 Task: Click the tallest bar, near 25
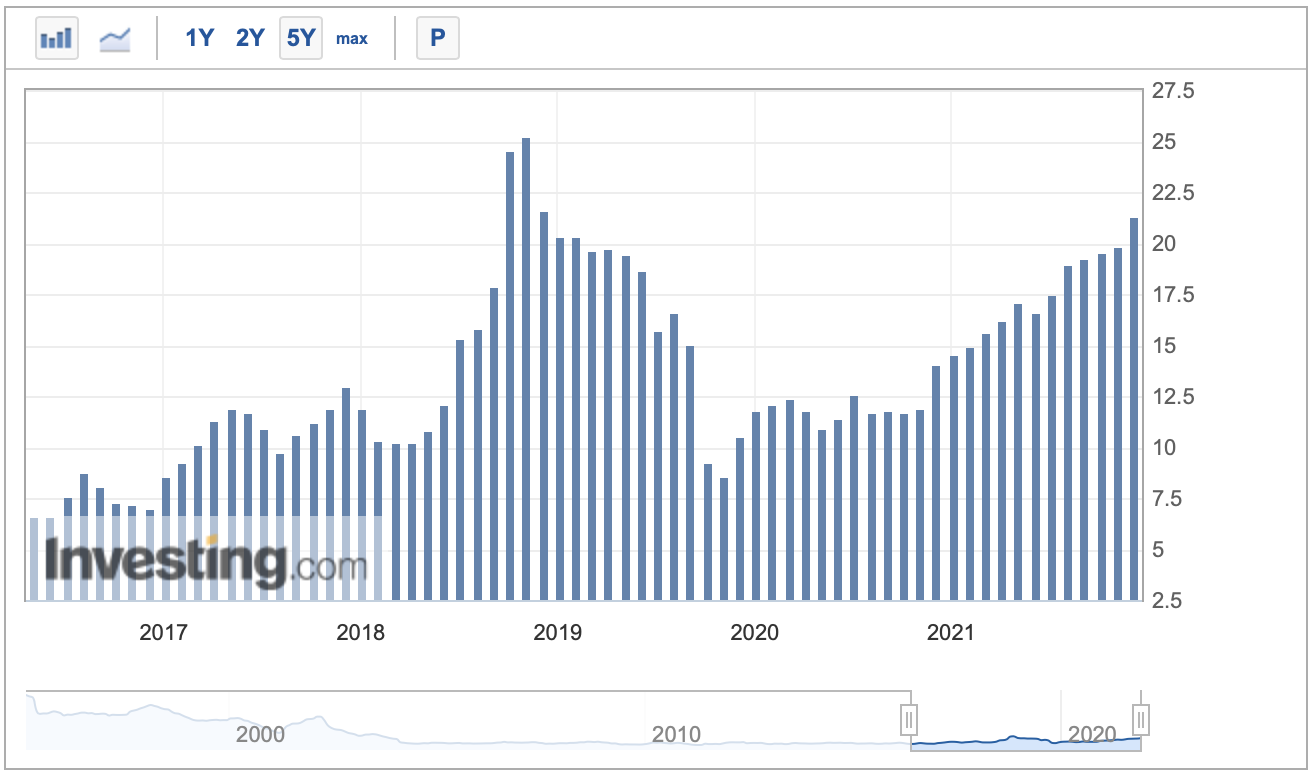click(526, 369)
